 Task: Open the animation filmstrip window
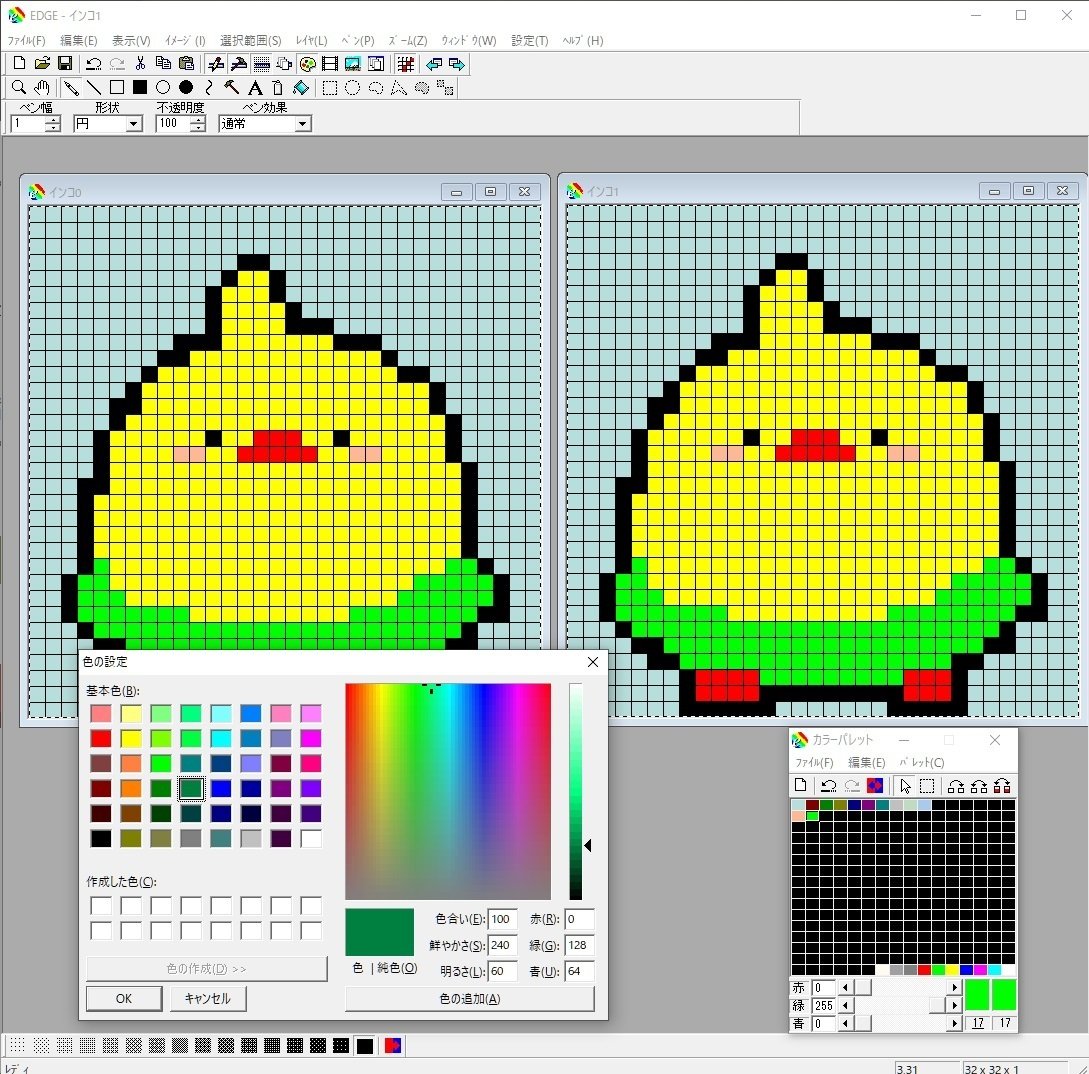pos(330,64)
